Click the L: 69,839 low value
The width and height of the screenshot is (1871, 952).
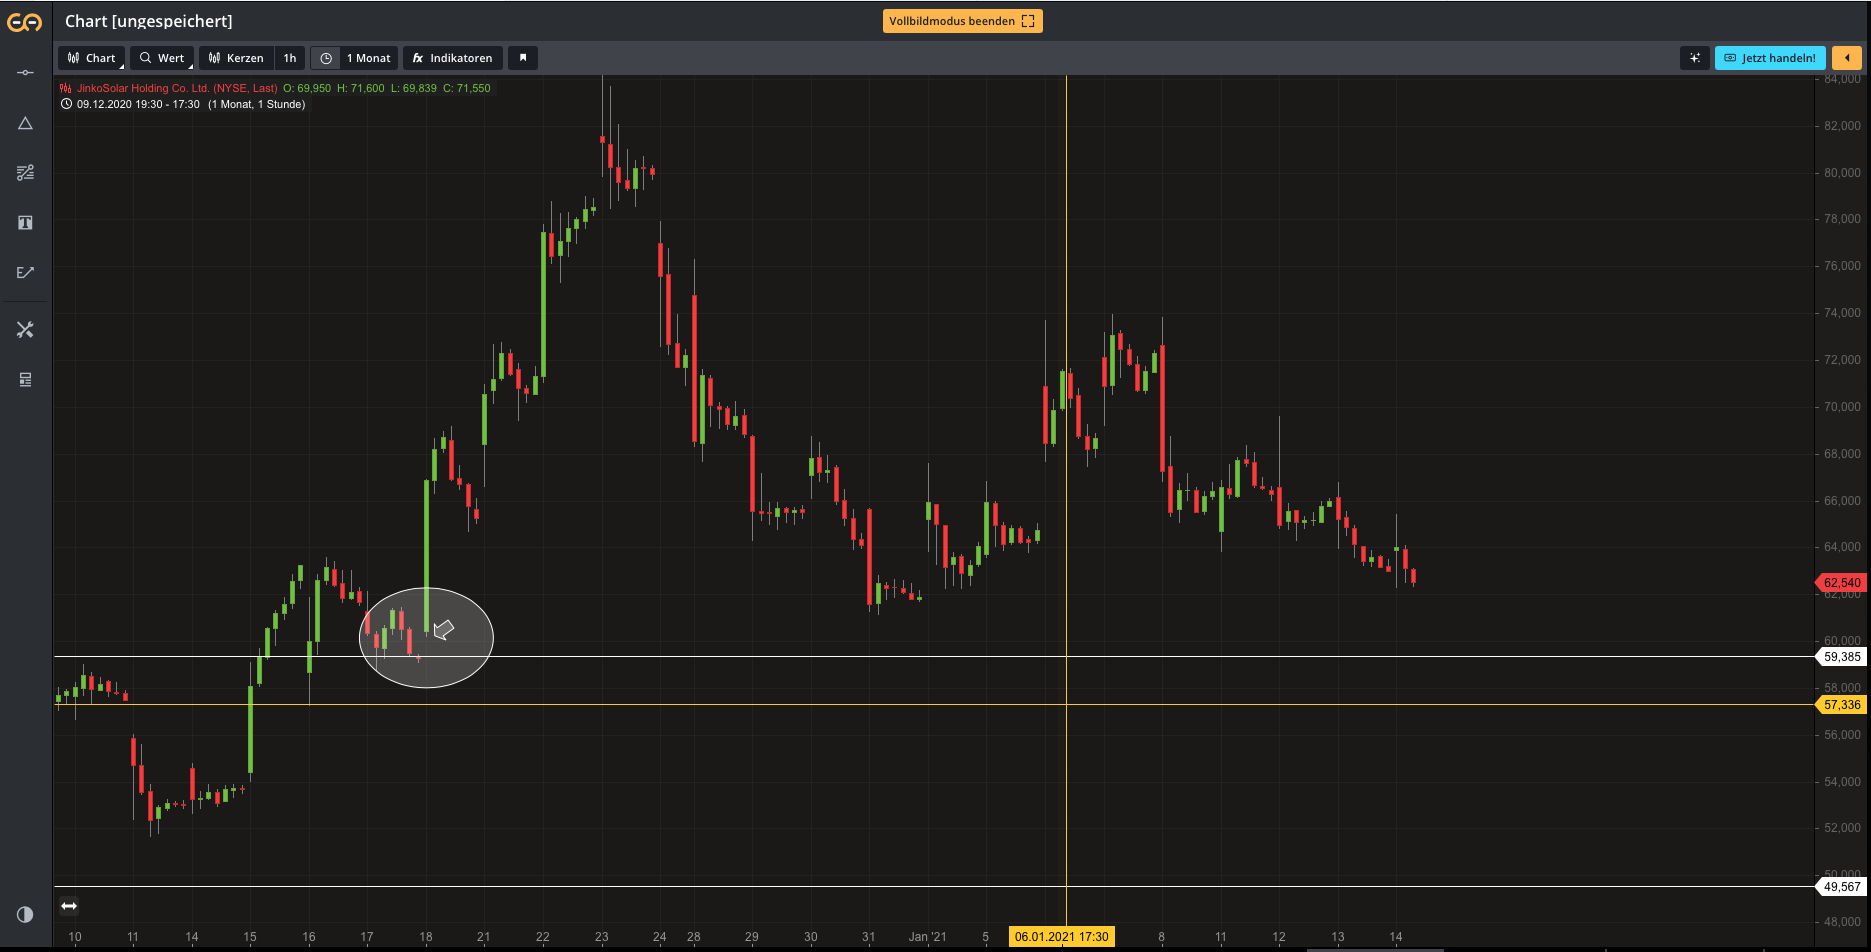click(x=414, y=88)
